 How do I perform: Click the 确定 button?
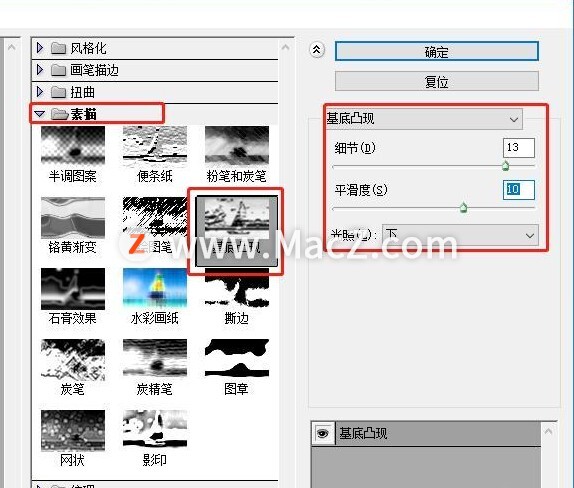click(437, 52)
